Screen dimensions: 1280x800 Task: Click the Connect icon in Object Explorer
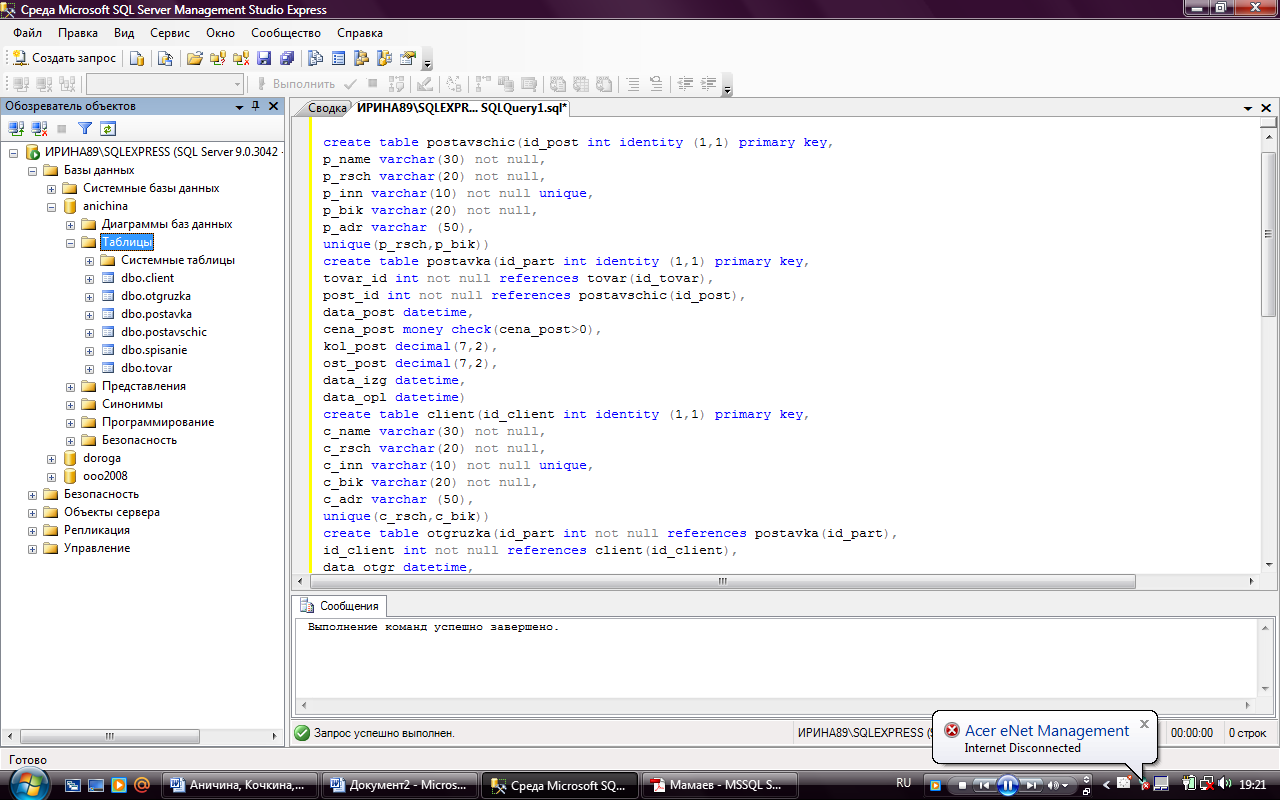pyautogui.click(x=16, y=128)
